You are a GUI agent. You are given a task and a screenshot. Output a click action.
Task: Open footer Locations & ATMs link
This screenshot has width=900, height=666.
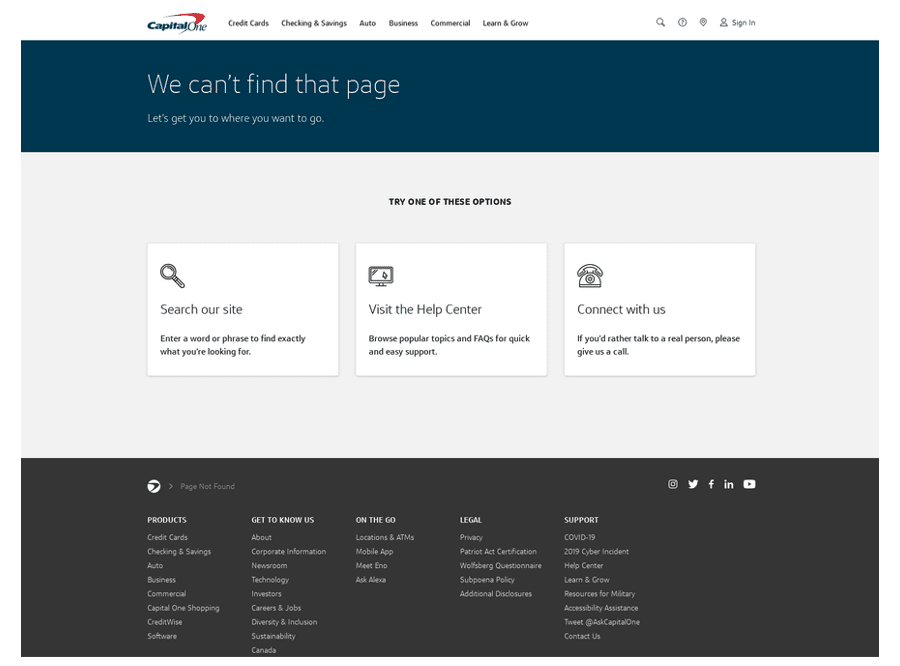[x=385, y=537]
